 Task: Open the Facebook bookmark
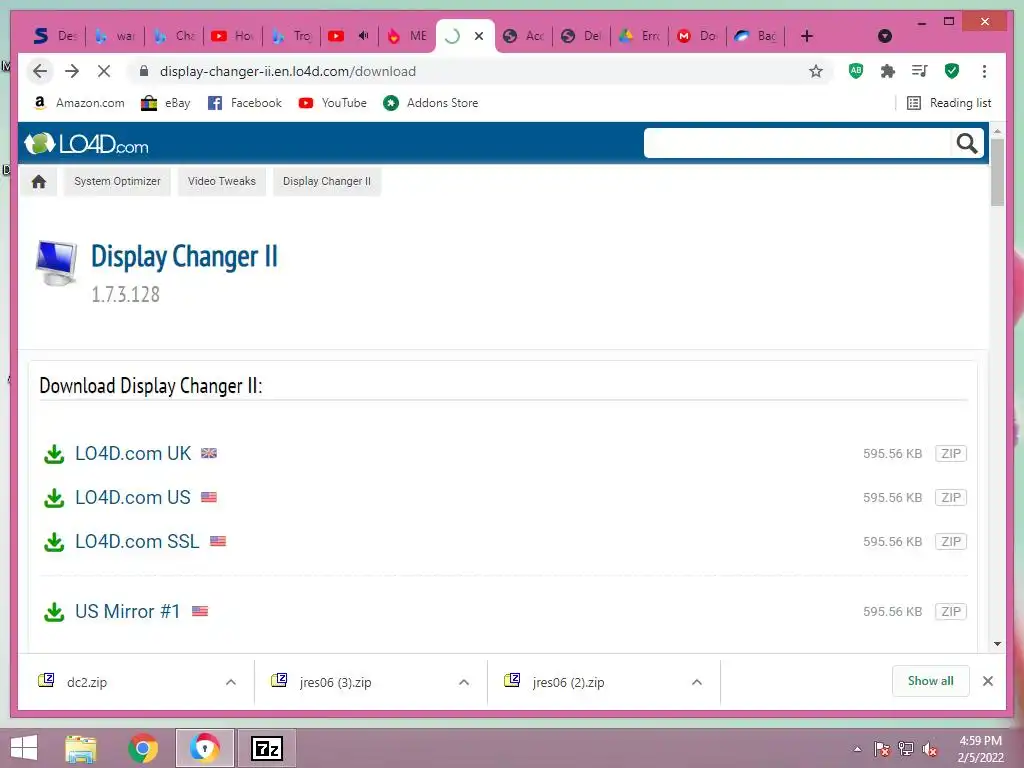tap(244, 103)
